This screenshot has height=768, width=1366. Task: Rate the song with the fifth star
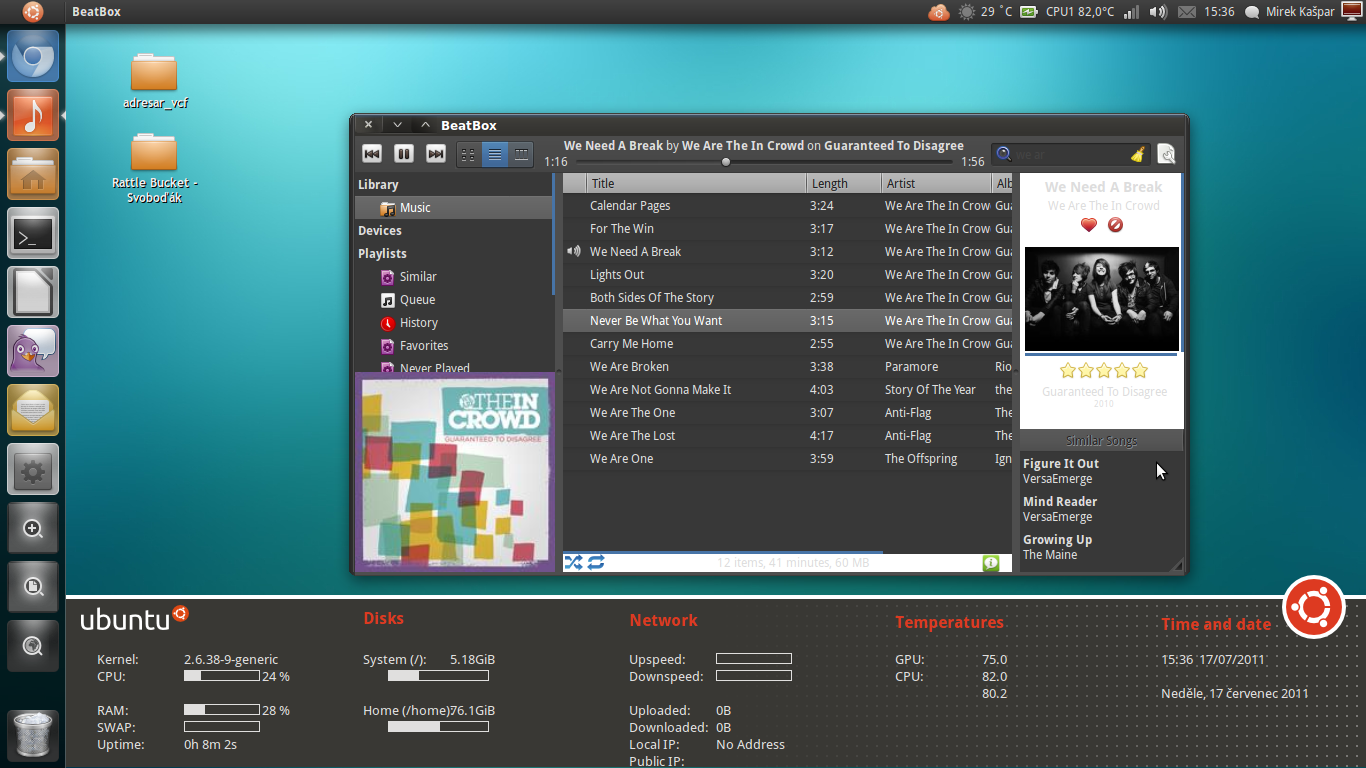[1139, 370]
